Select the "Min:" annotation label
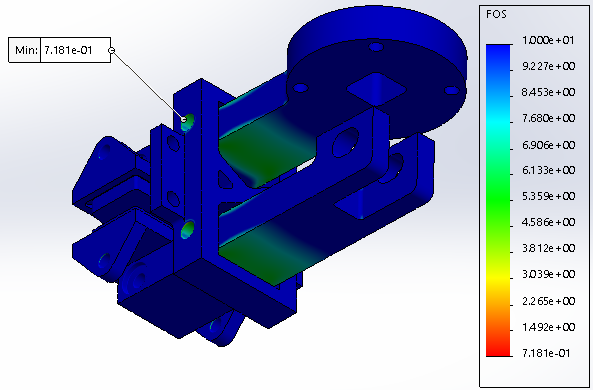Screen dimensions: 593x390 point(26,50)
